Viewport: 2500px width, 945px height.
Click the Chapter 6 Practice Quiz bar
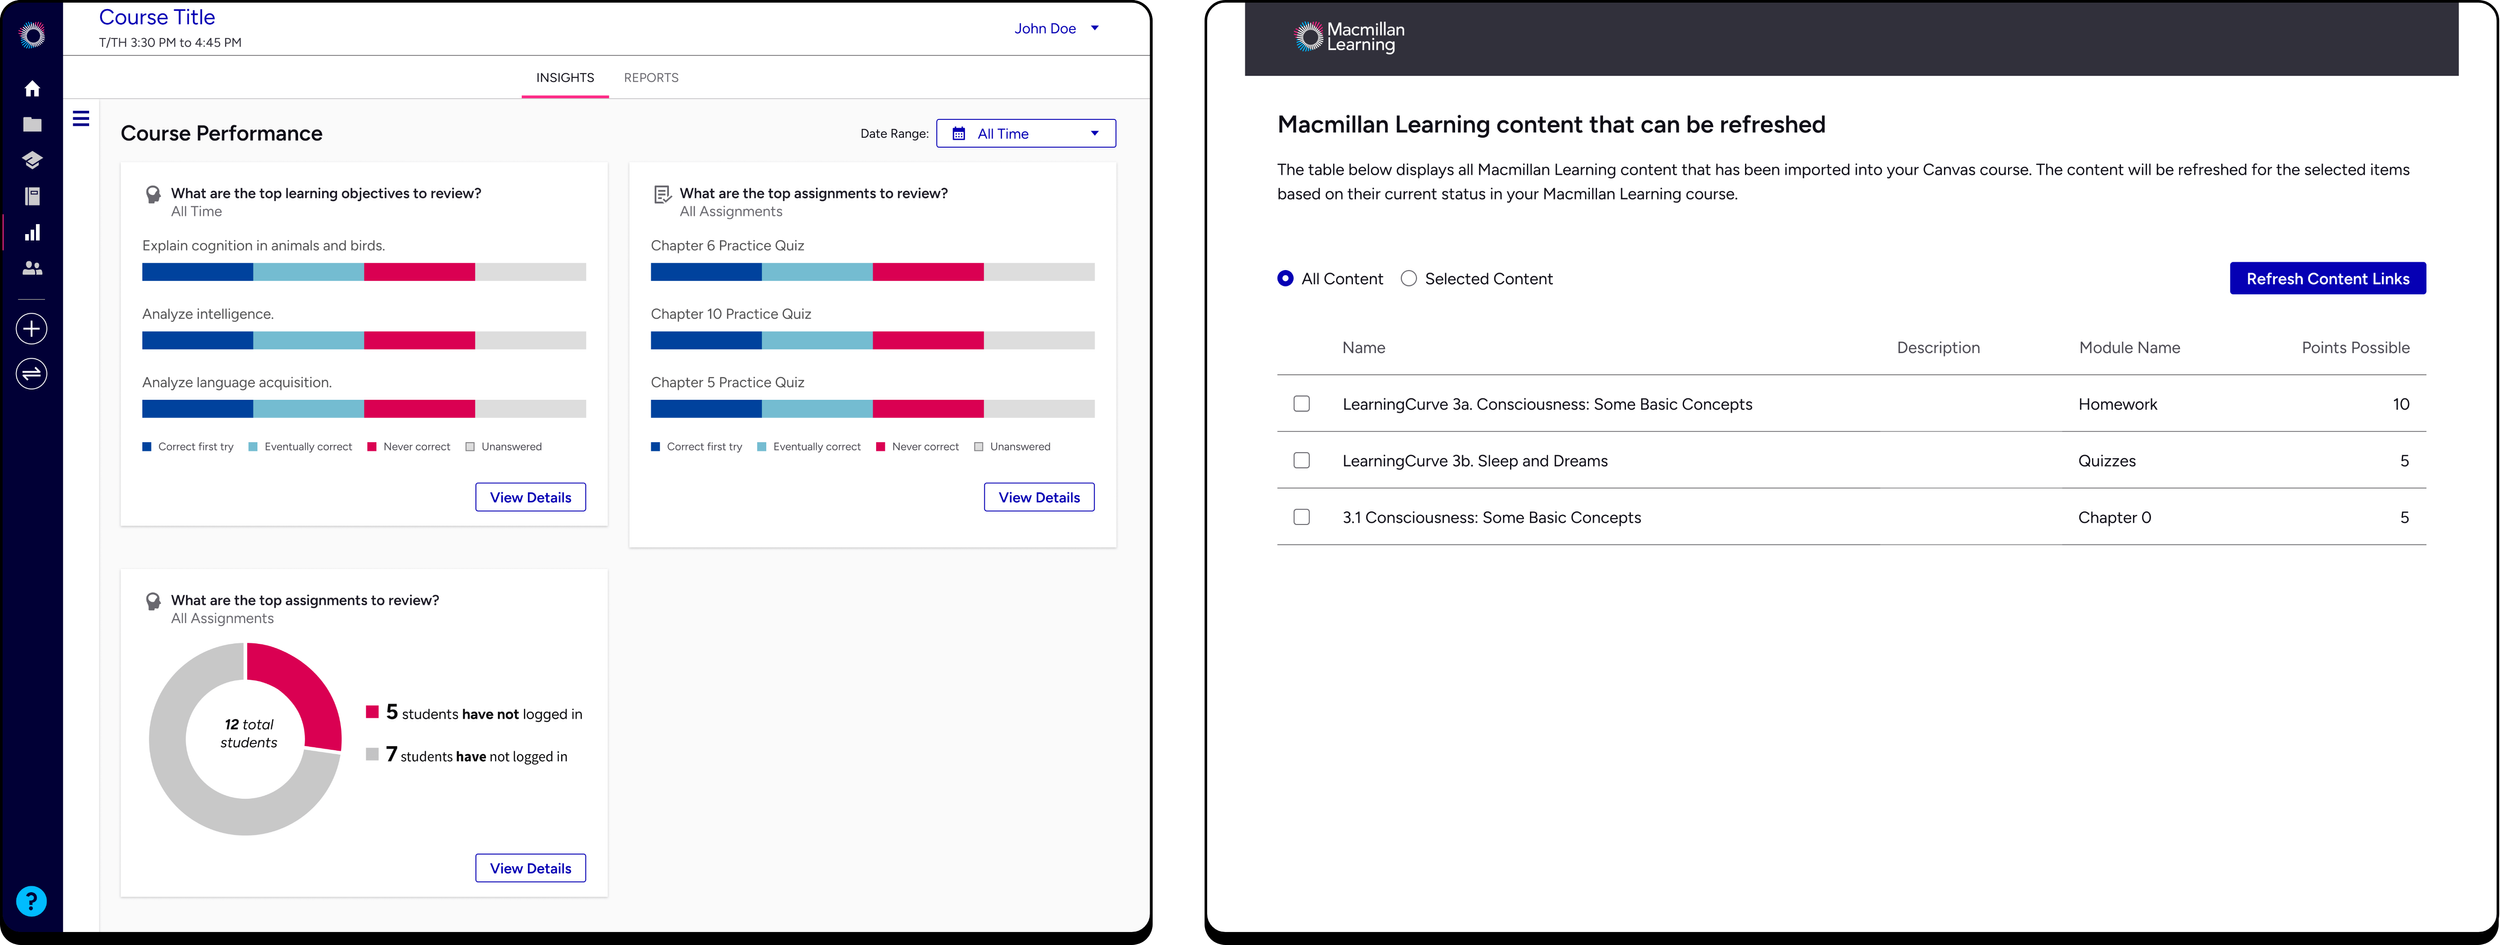(872, 272)
